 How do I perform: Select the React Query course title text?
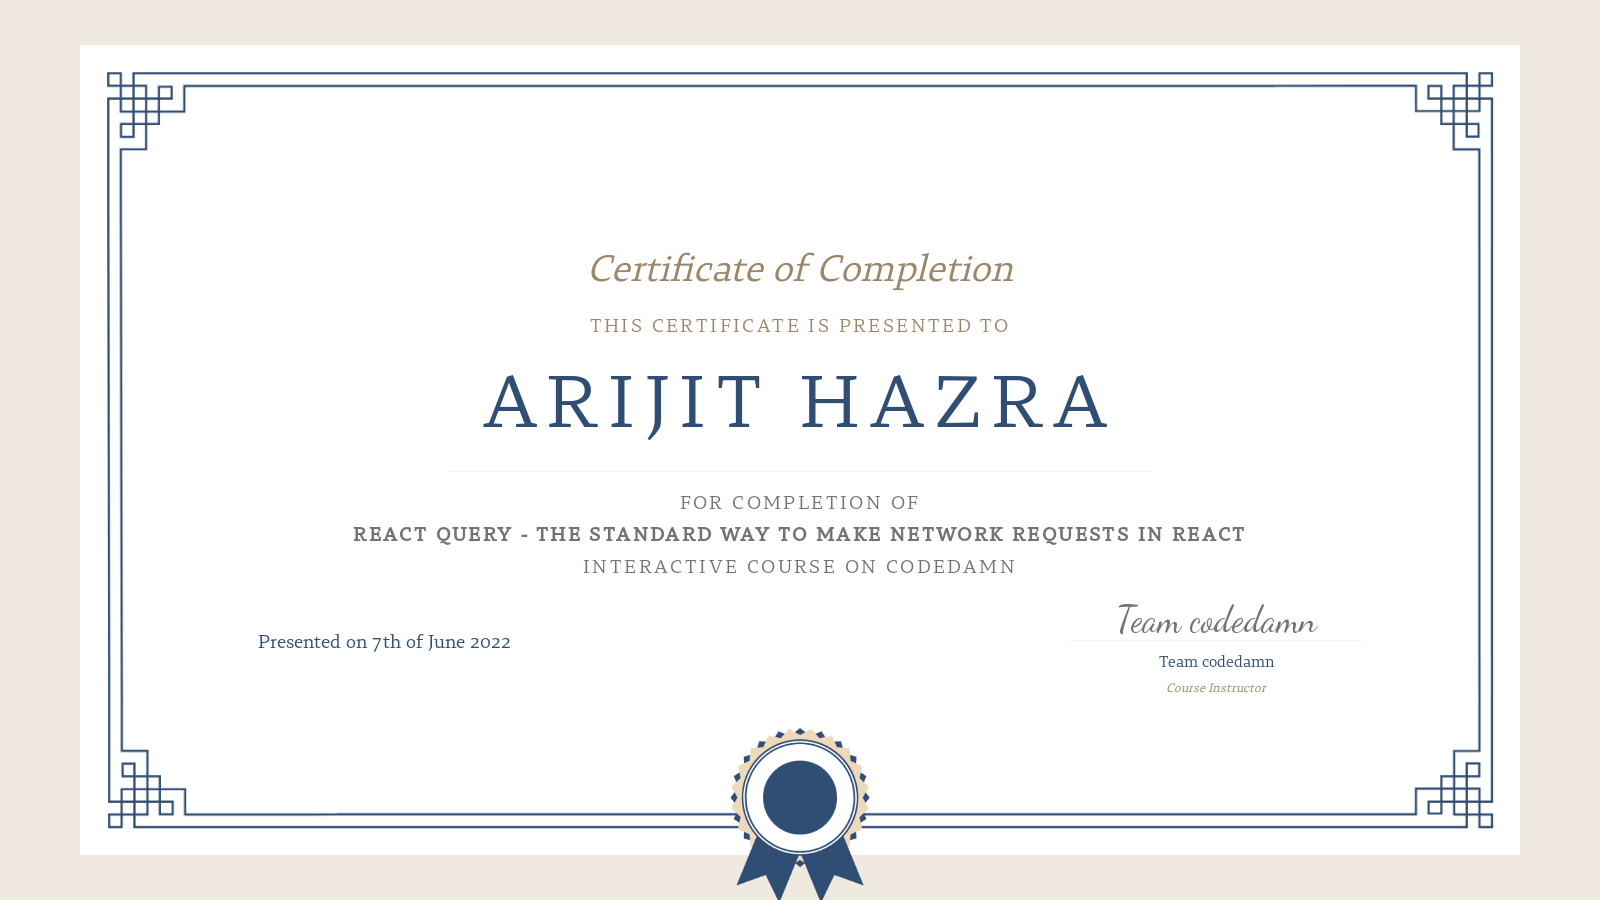click(798, 534)
